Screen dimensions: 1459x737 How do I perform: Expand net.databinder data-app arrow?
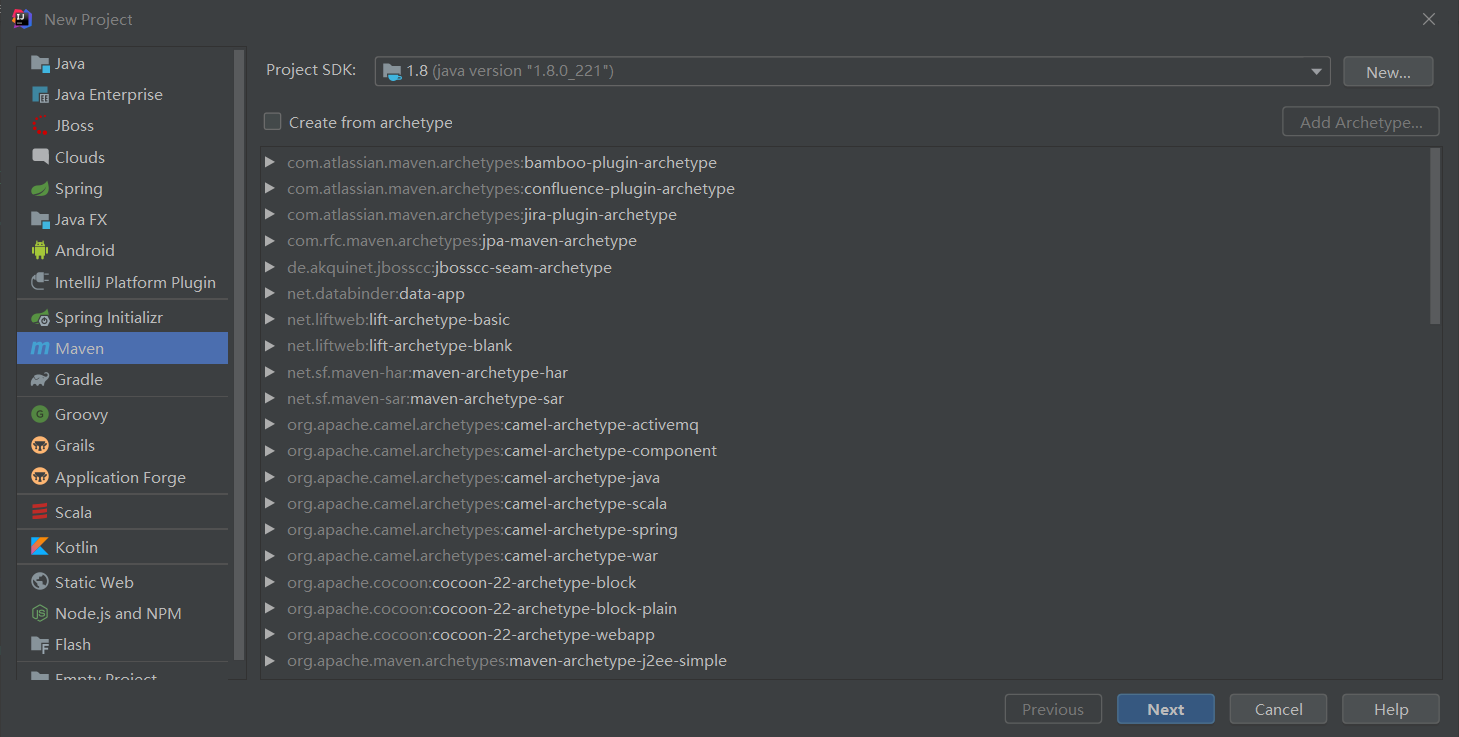click(x=270, y=293)
